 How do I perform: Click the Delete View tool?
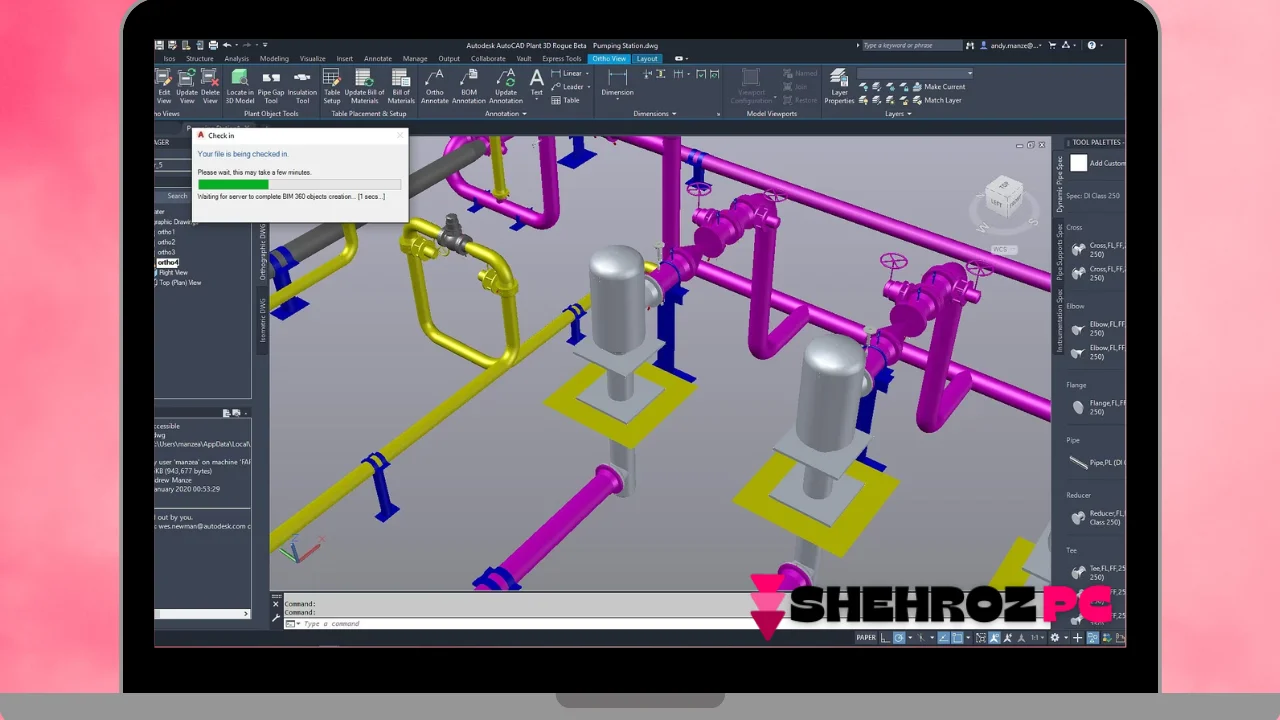[210, 85]
